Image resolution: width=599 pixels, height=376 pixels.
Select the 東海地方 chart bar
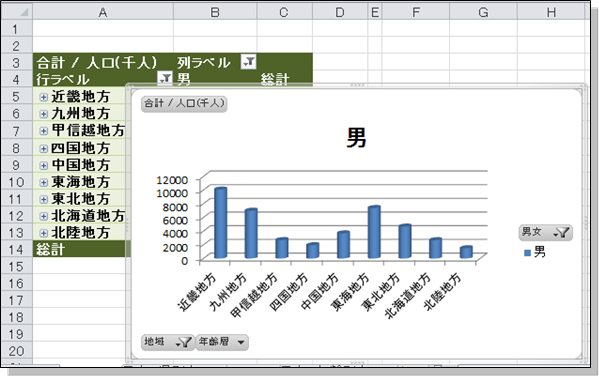pos(374,232)
